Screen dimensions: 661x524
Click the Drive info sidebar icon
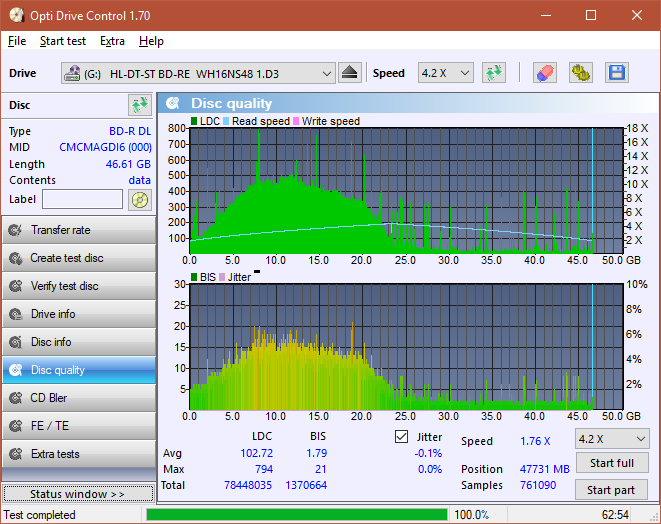click(16, 314)
